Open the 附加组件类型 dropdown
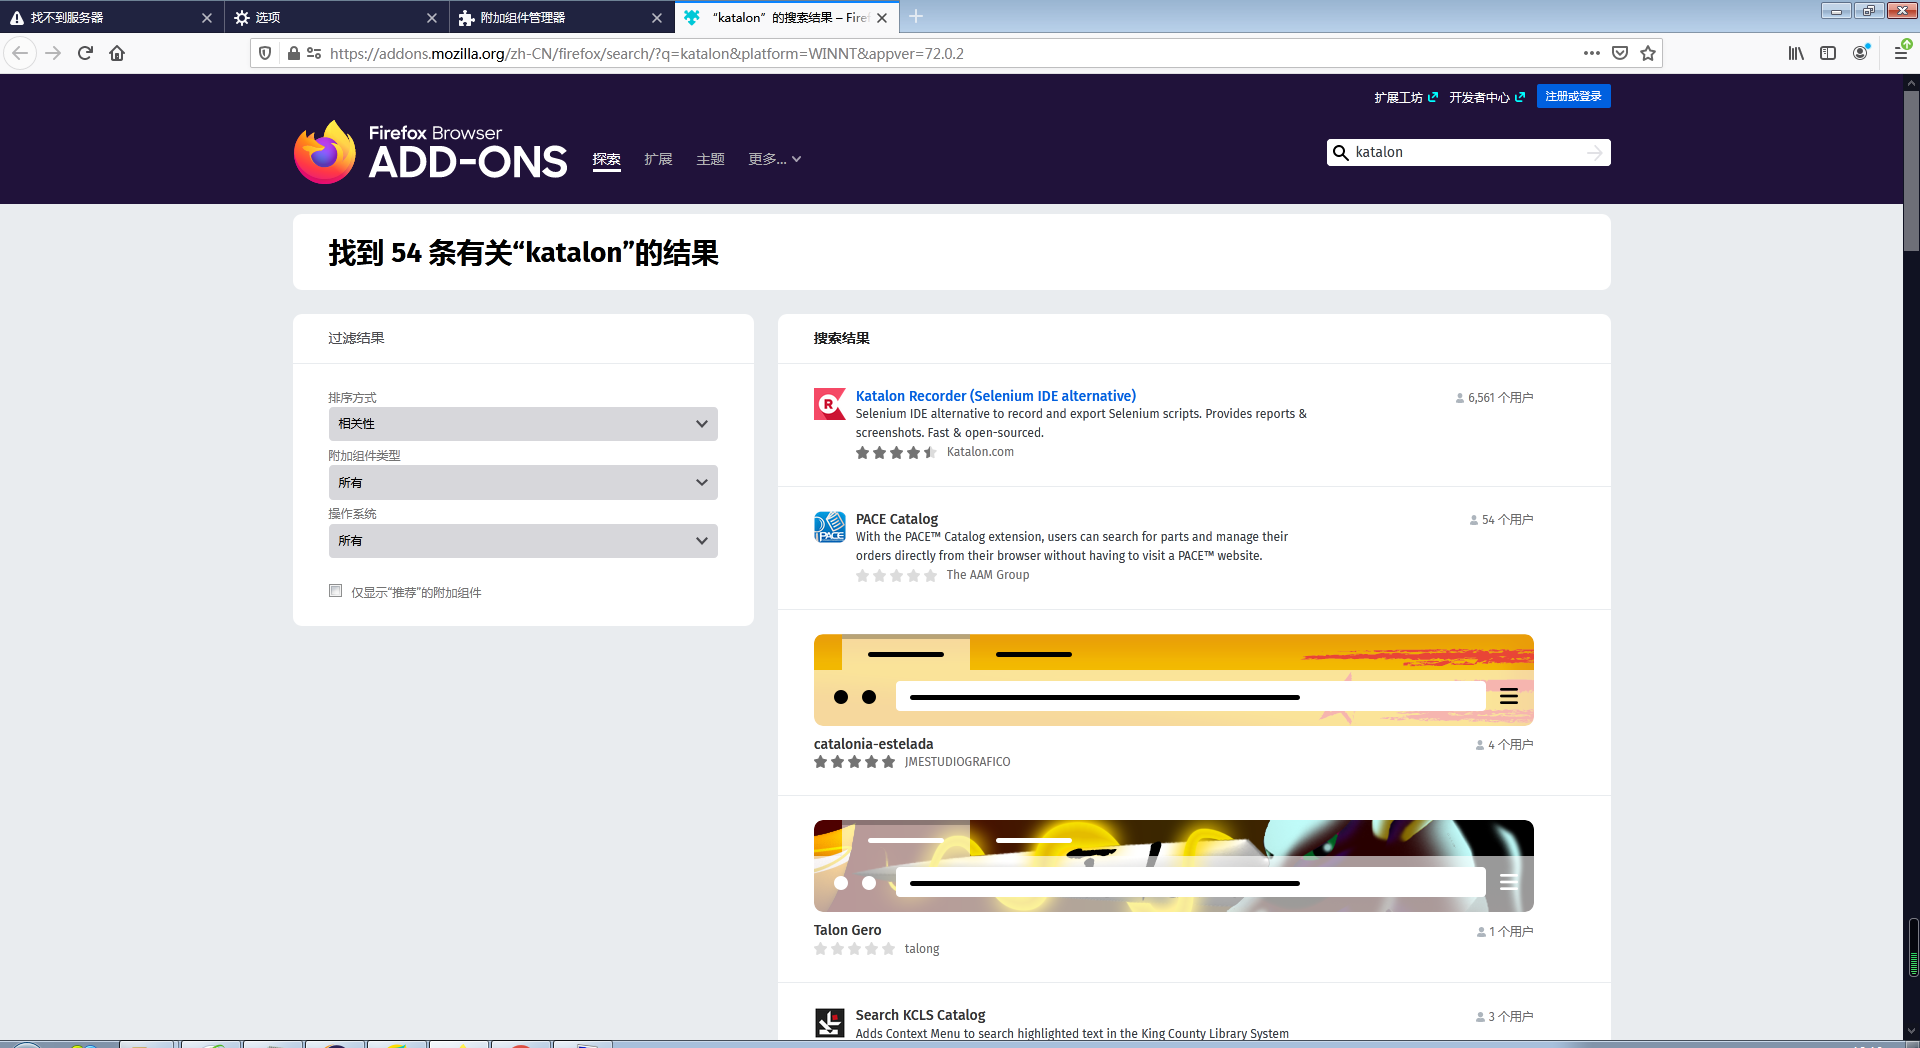The height and width of the screenshot is (1048, 1920). click(523, 482)
